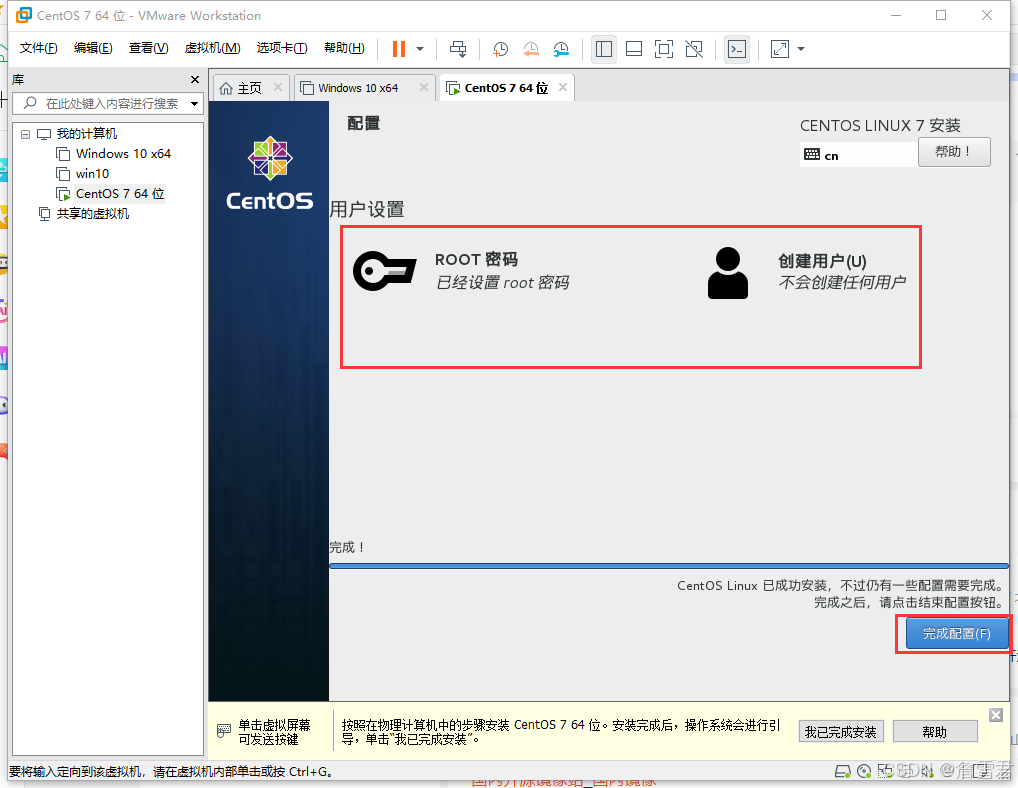This screenshot has width=1018, height=788.
Task: Toggle the library sidebar view icon
Action: [604, 49]
